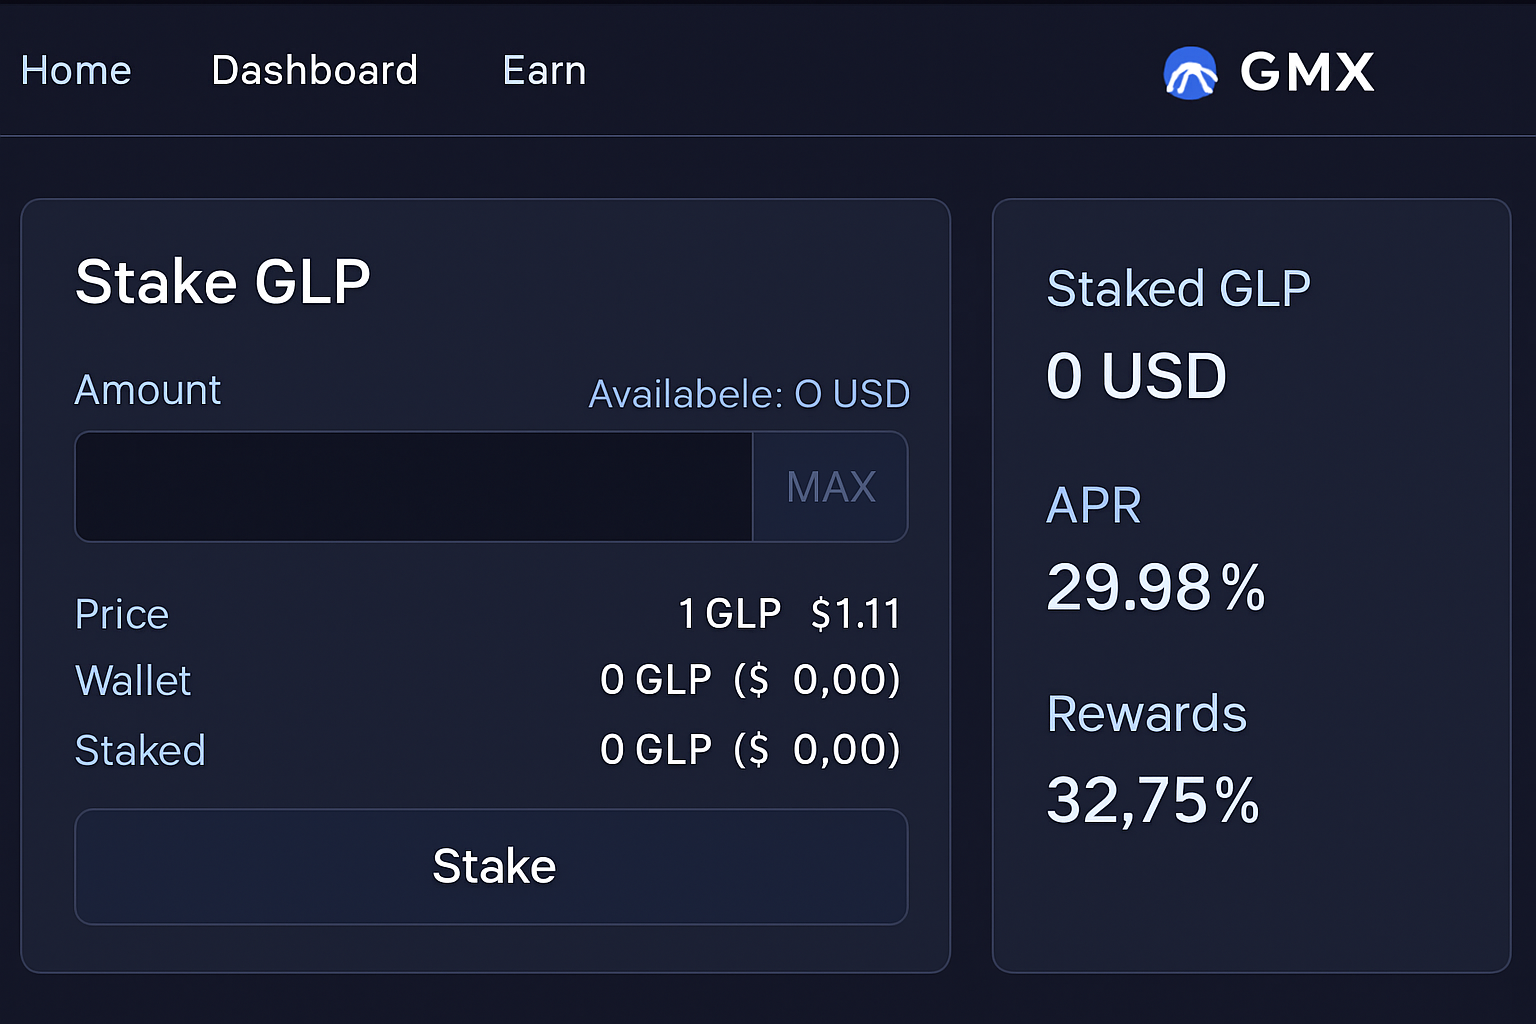Image resolution: width=1536 pixels, height=1024 pixels.
Task: Select the Price label in Stake GLP
Action: pyautogui.click(x=121, y=614)
